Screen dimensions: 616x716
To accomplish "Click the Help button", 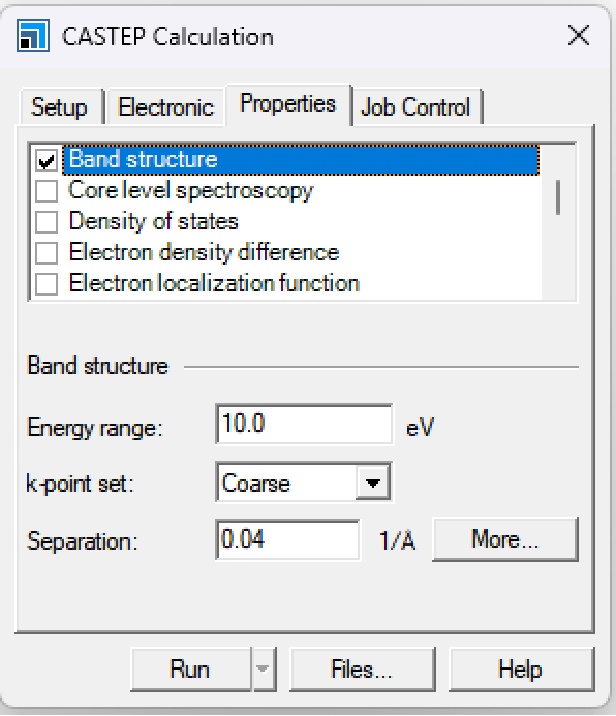I will point(520,670).
